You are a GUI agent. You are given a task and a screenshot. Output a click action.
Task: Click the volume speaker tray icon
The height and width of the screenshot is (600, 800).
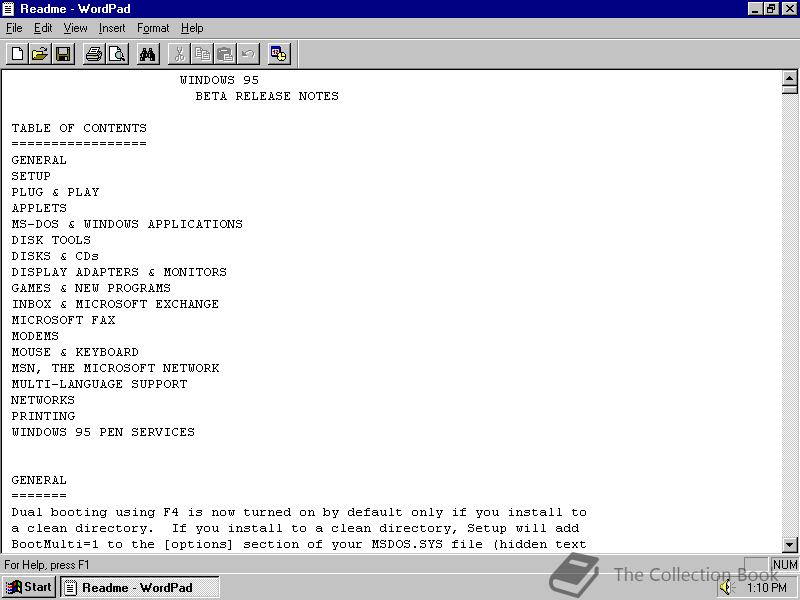726,588
